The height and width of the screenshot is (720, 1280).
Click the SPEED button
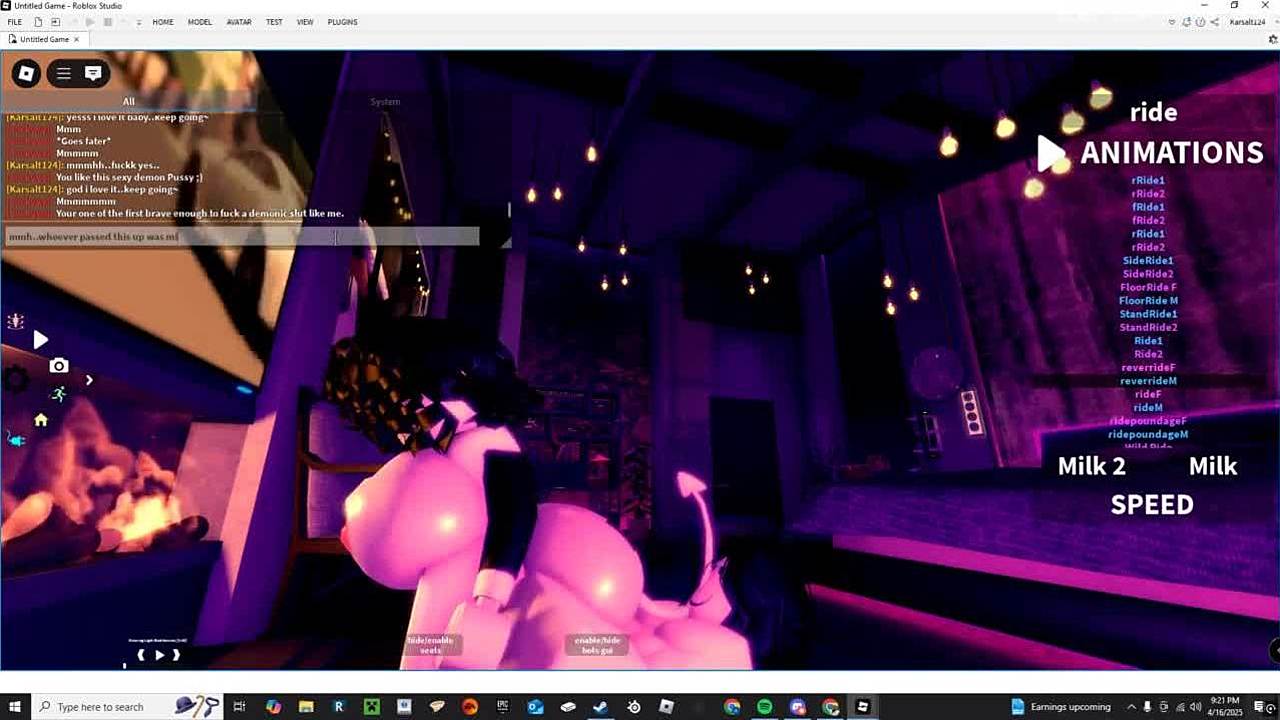[1152, 505]
